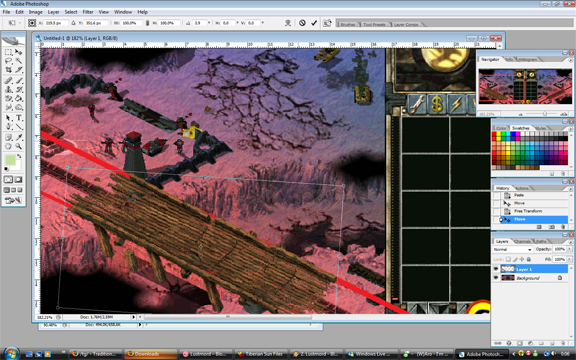The height and width of the screenshot is (360, 576).
Task: Select the Paint Bucket tool
Action: click(19, 98)
